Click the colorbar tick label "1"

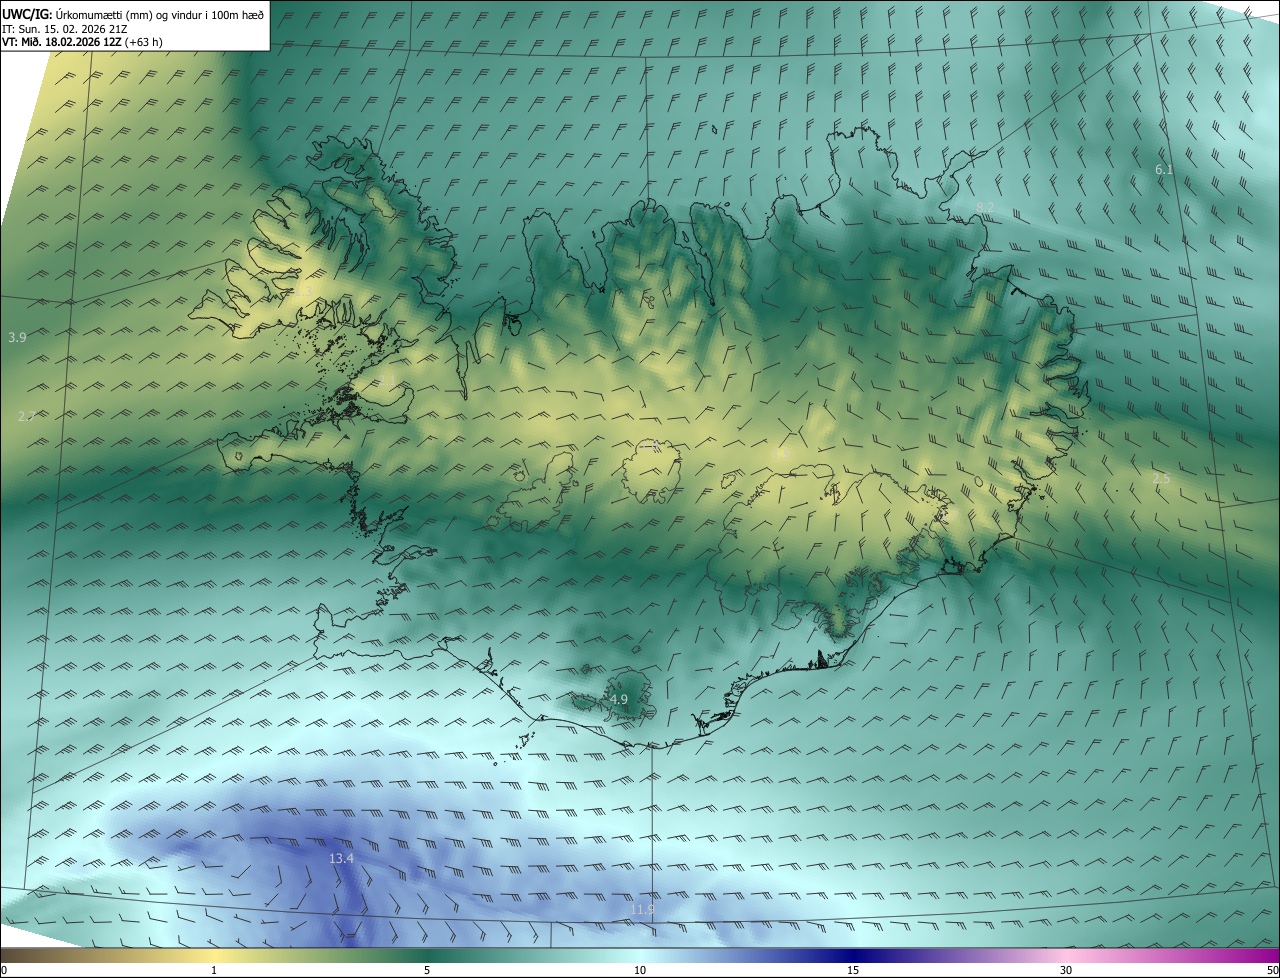click(x=214, y=970)
